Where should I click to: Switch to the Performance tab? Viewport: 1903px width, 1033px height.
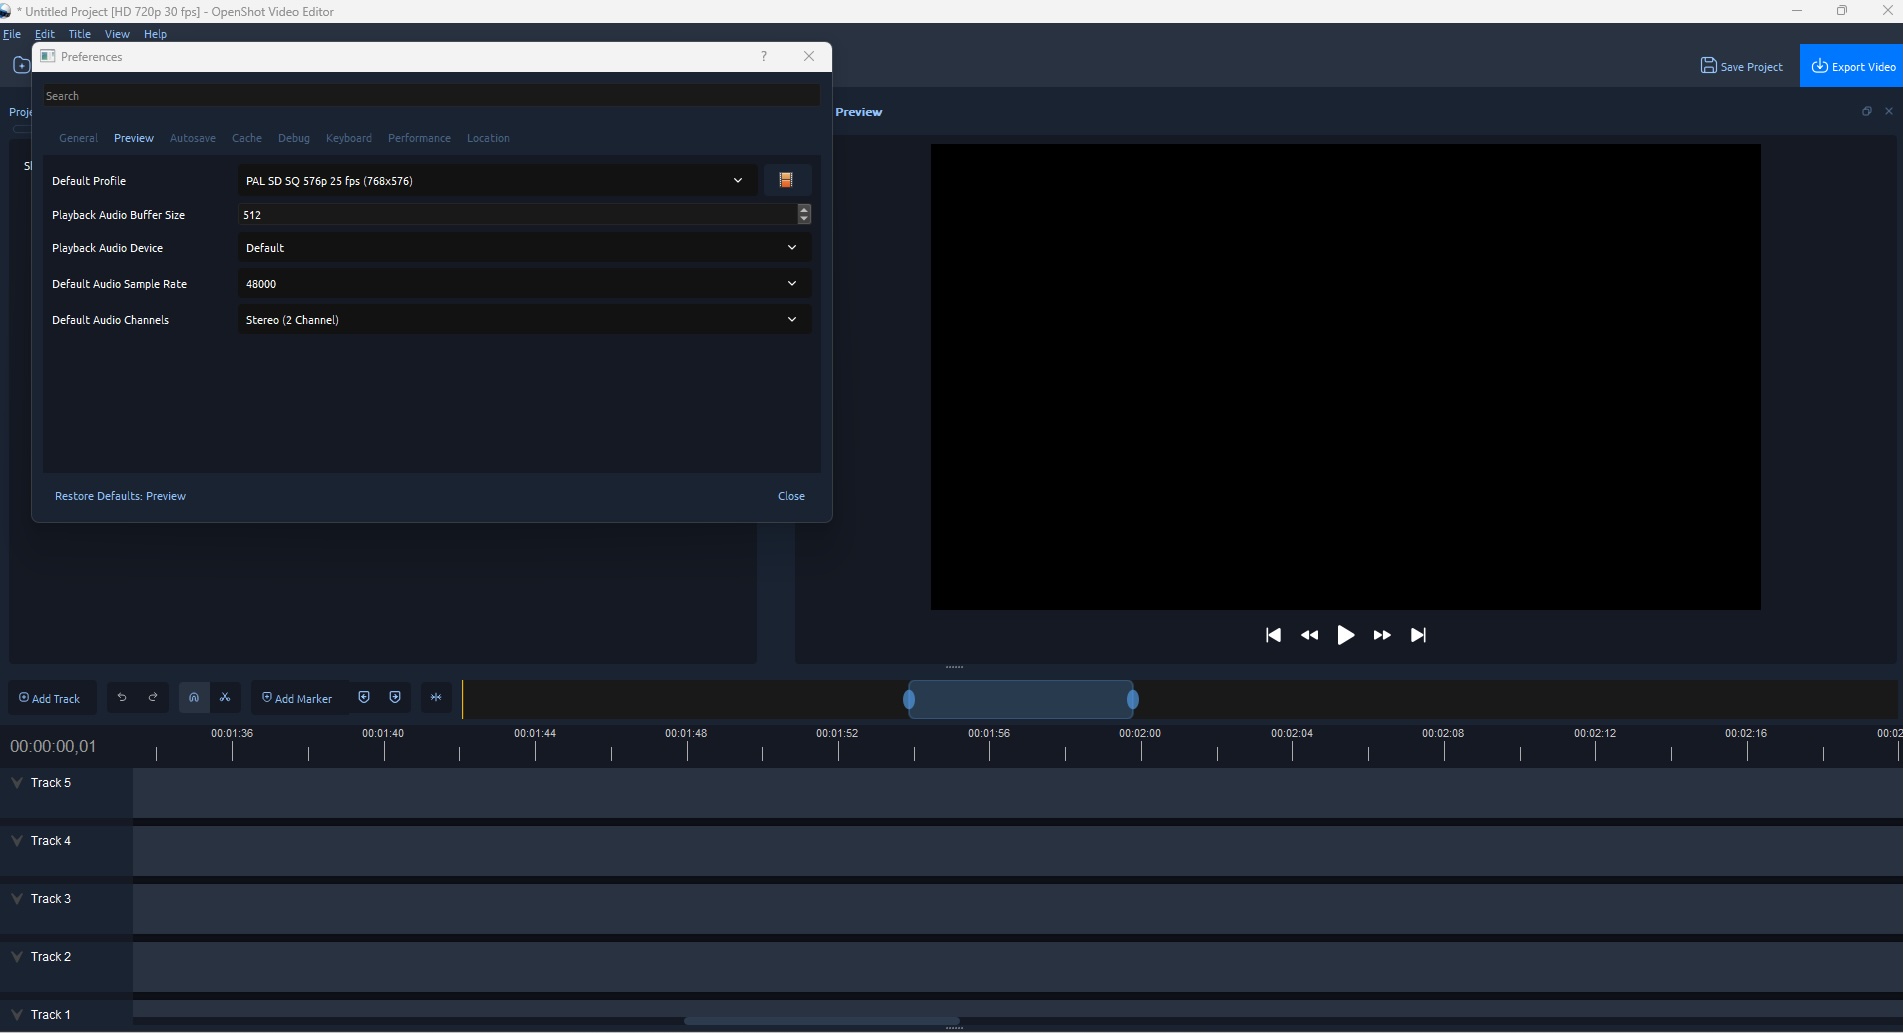tap(419, 138)
